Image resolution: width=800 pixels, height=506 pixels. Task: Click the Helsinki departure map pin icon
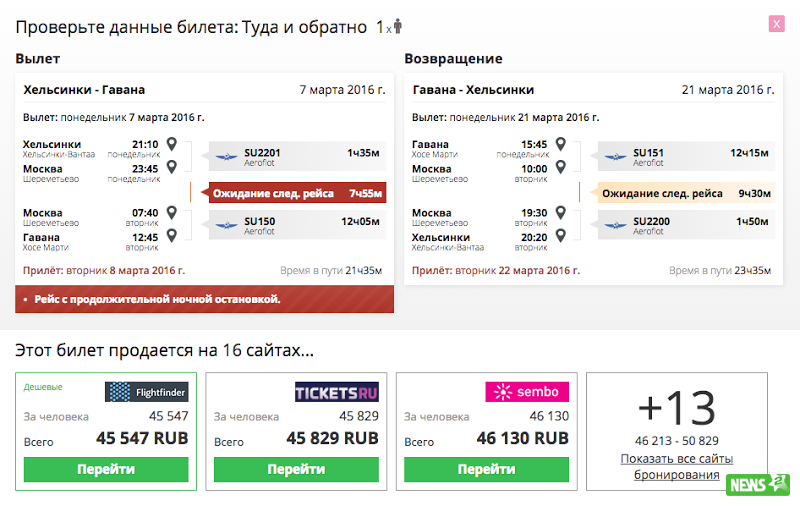[172, 144]
